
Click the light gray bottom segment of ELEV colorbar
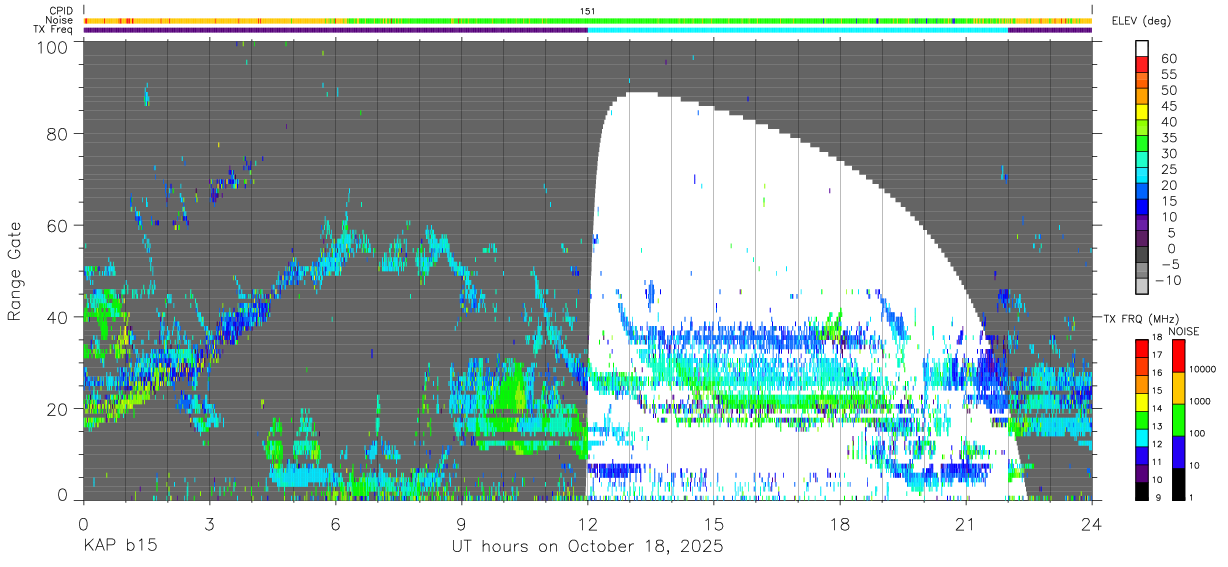[x=1142, y=287]
